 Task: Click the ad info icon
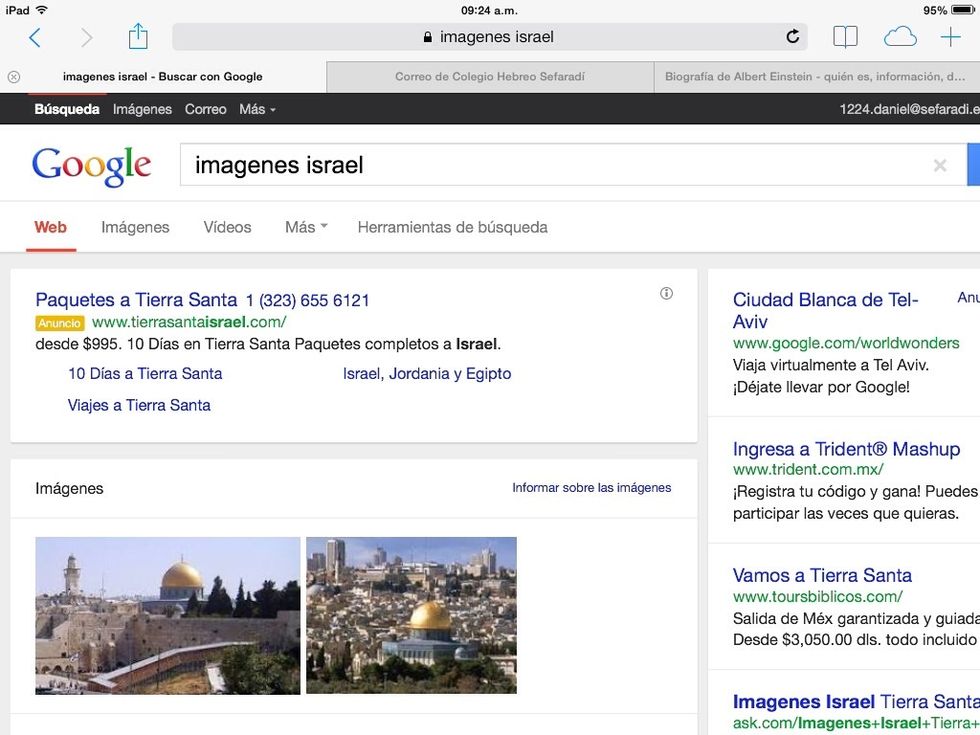[666, 294]
